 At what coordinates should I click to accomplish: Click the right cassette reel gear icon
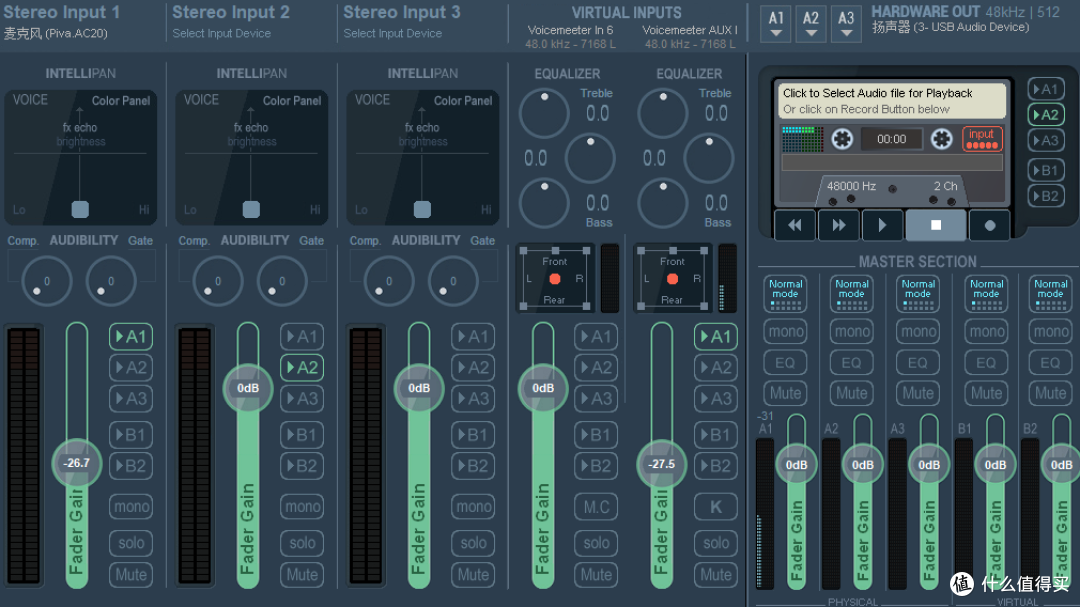coord(942,139)
